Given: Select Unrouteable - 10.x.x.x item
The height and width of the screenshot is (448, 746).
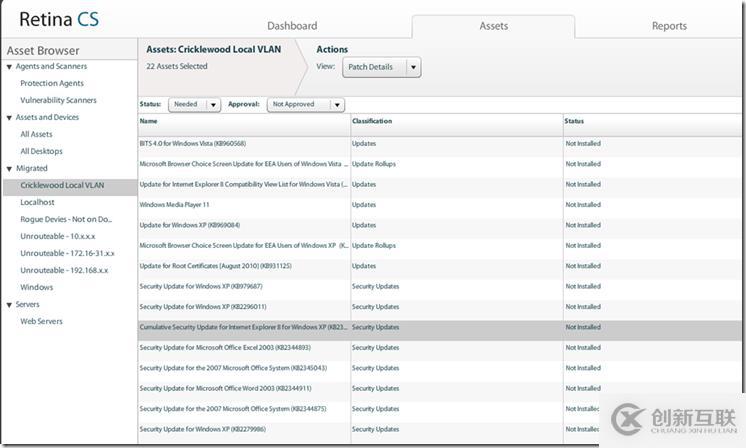Looking at the screenshot, I should tap(58, 236).
